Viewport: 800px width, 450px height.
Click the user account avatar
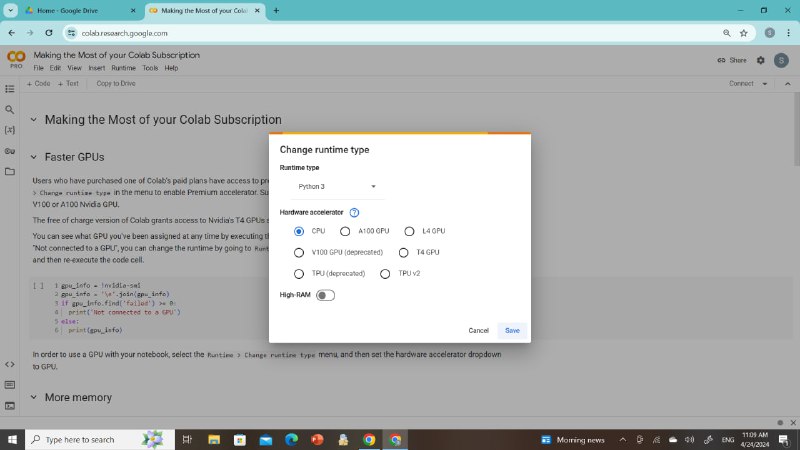[781, 60]
